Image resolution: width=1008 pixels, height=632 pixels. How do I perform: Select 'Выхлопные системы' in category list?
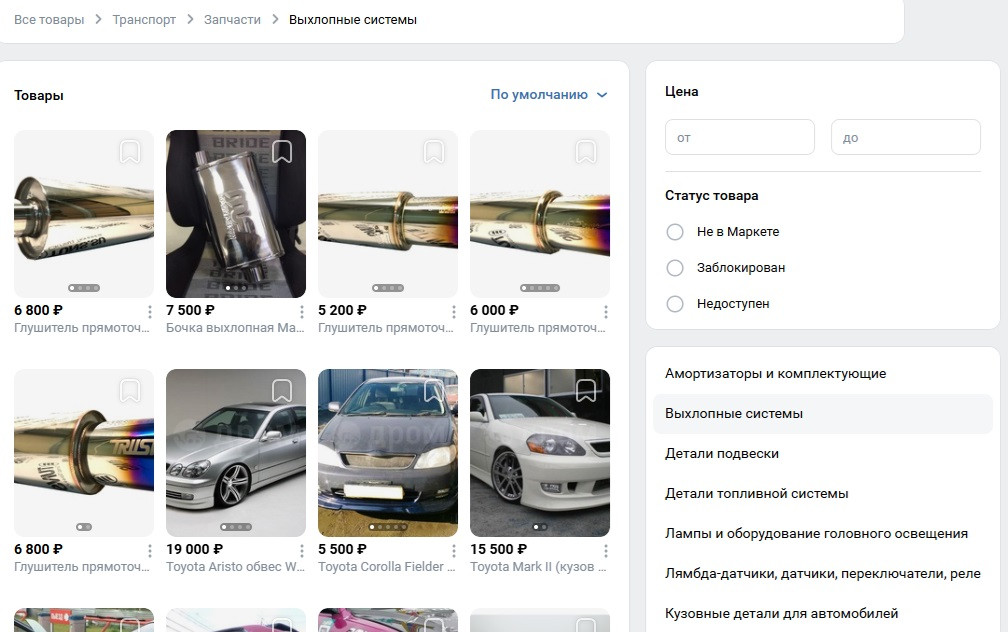[x=823, y=413]
